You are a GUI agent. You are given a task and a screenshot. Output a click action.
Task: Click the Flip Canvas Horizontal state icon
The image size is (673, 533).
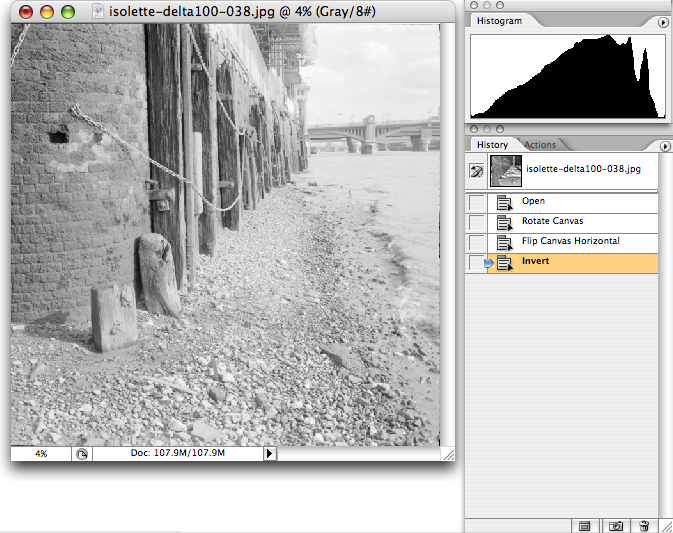click(504, 243)
